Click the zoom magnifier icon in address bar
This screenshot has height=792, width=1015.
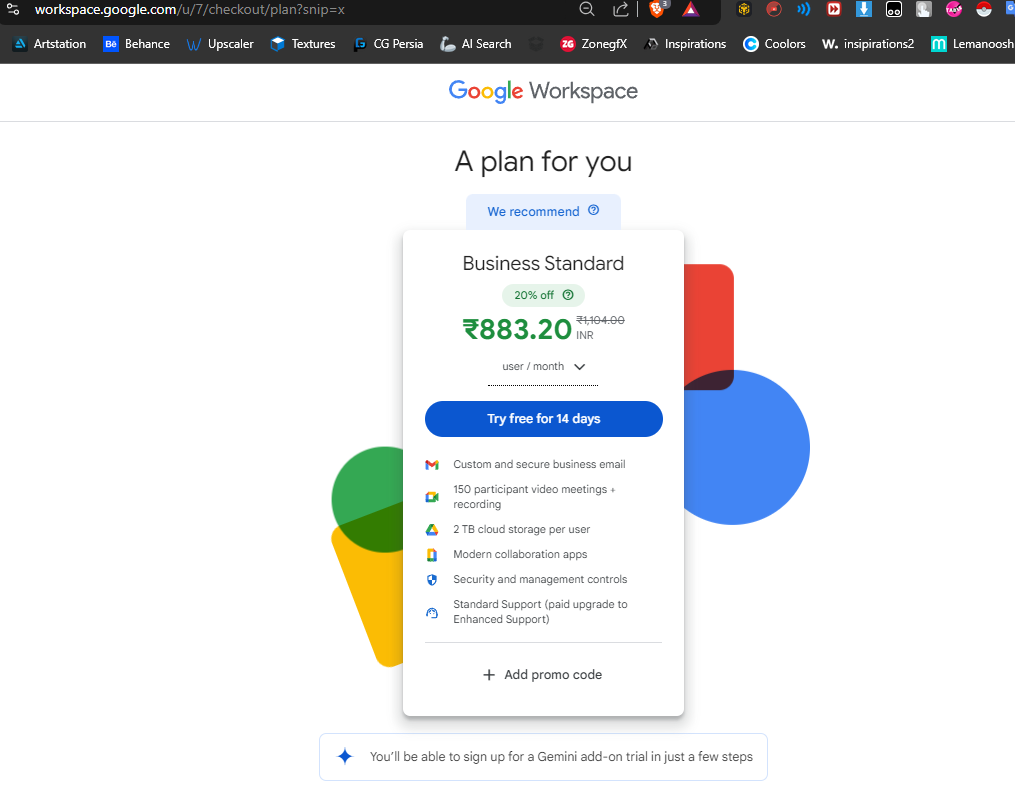[x=586, y=9]
